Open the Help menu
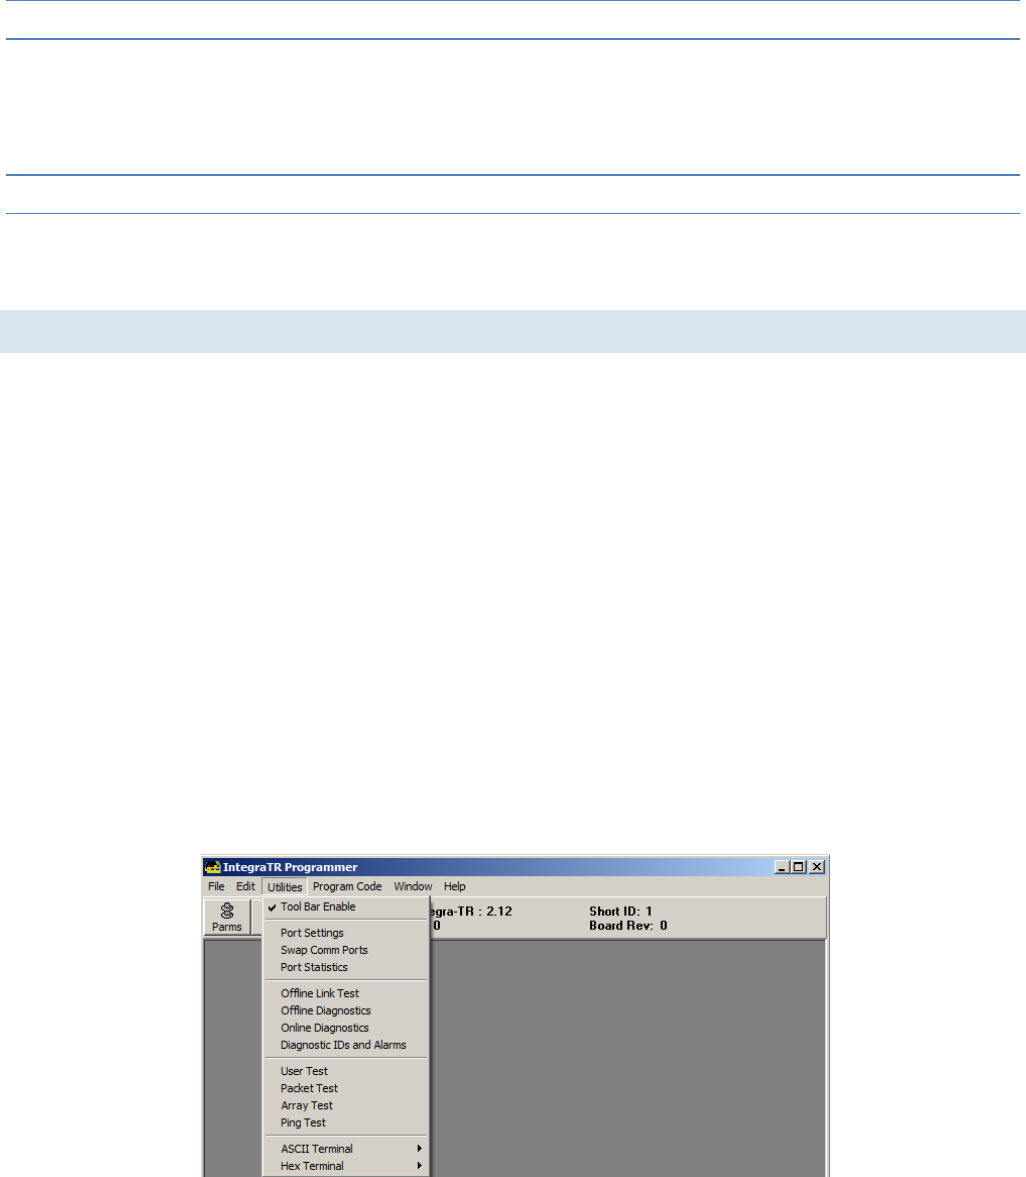 tap(454, 887)
